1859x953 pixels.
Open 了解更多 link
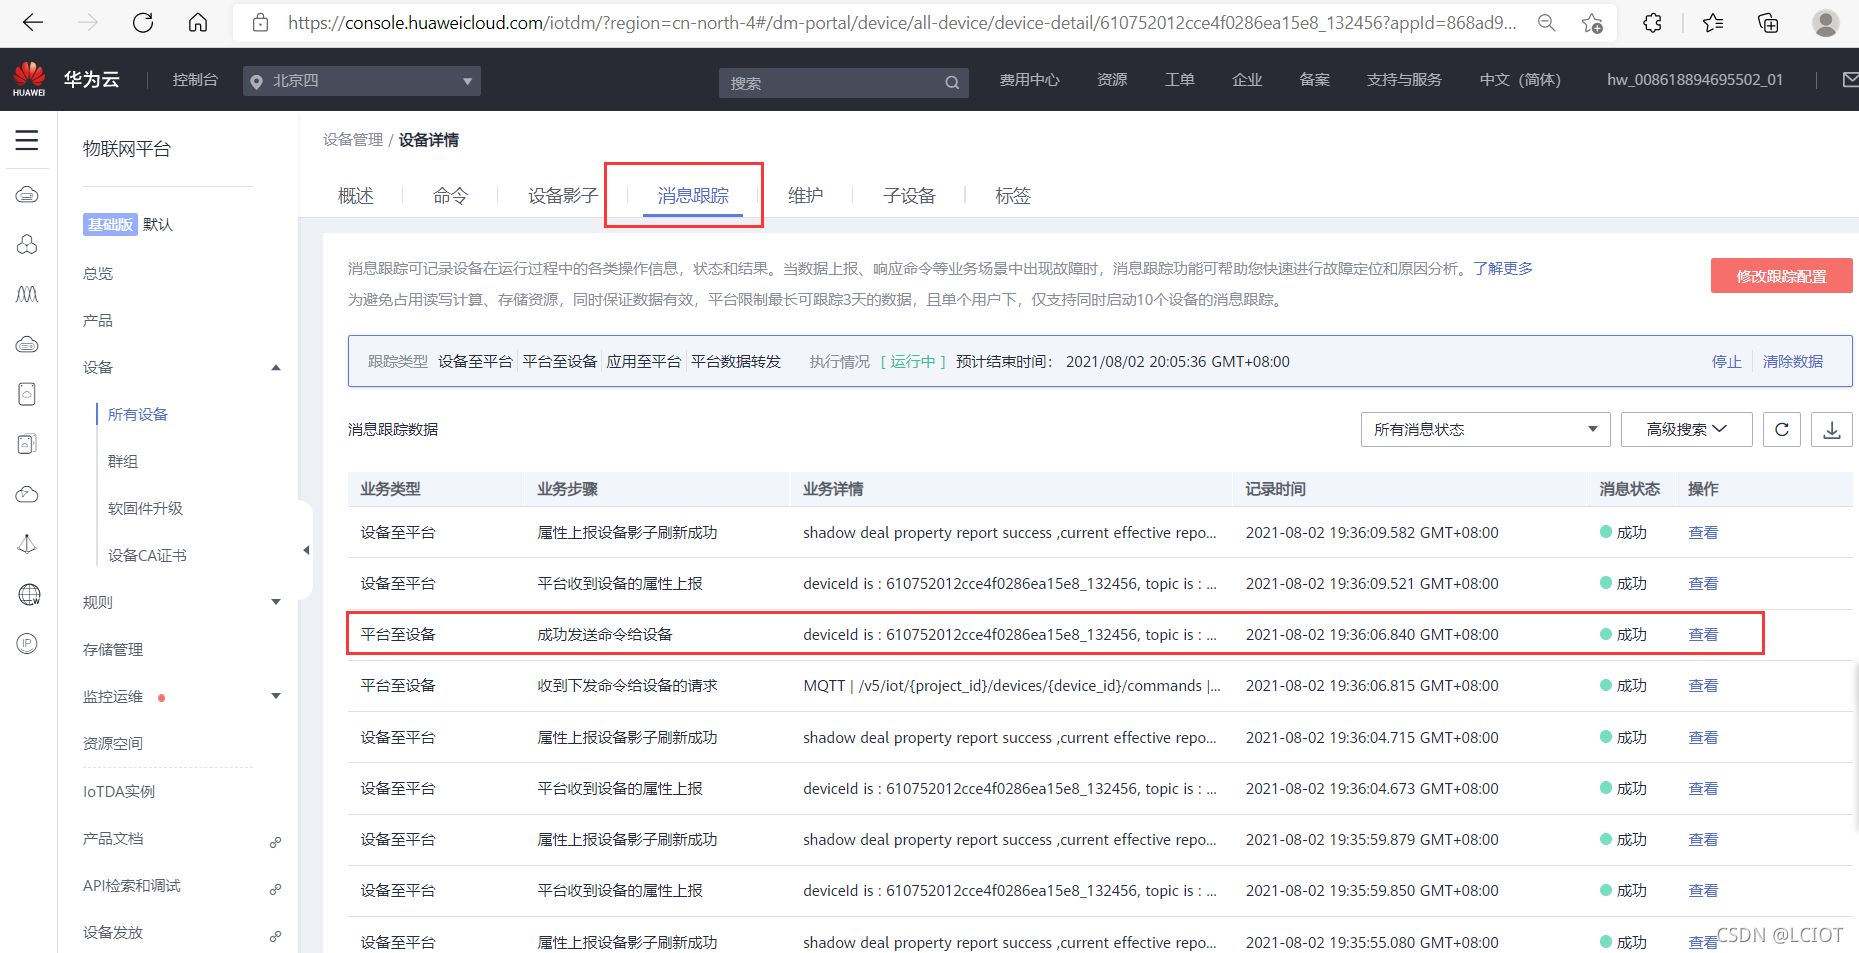click(x=1503, y=269)
